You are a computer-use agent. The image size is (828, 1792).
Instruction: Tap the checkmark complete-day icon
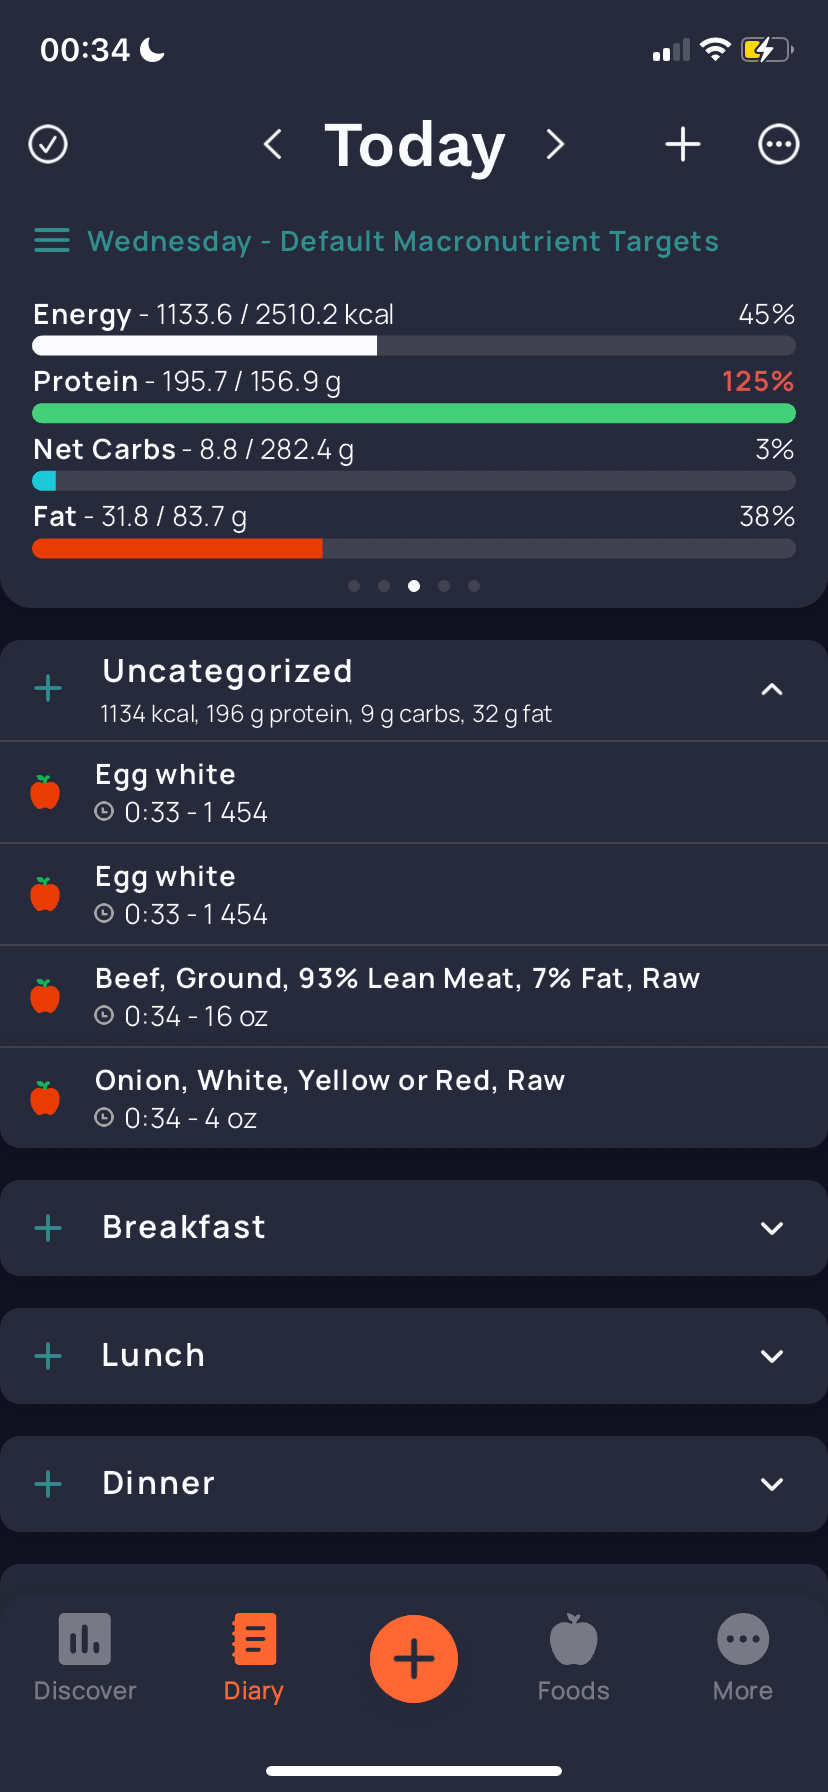point(48,144)
